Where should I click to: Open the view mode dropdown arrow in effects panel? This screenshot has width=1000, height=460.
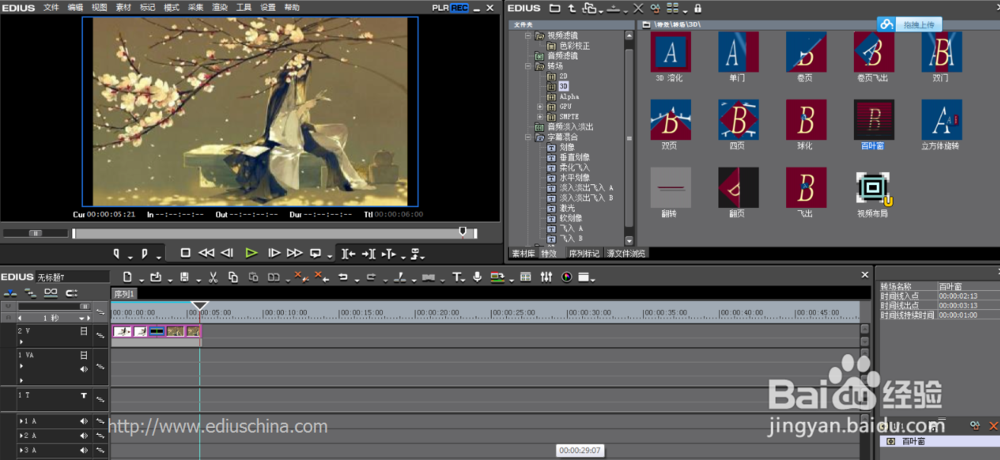pyautogui.click(x=685, y=11)
